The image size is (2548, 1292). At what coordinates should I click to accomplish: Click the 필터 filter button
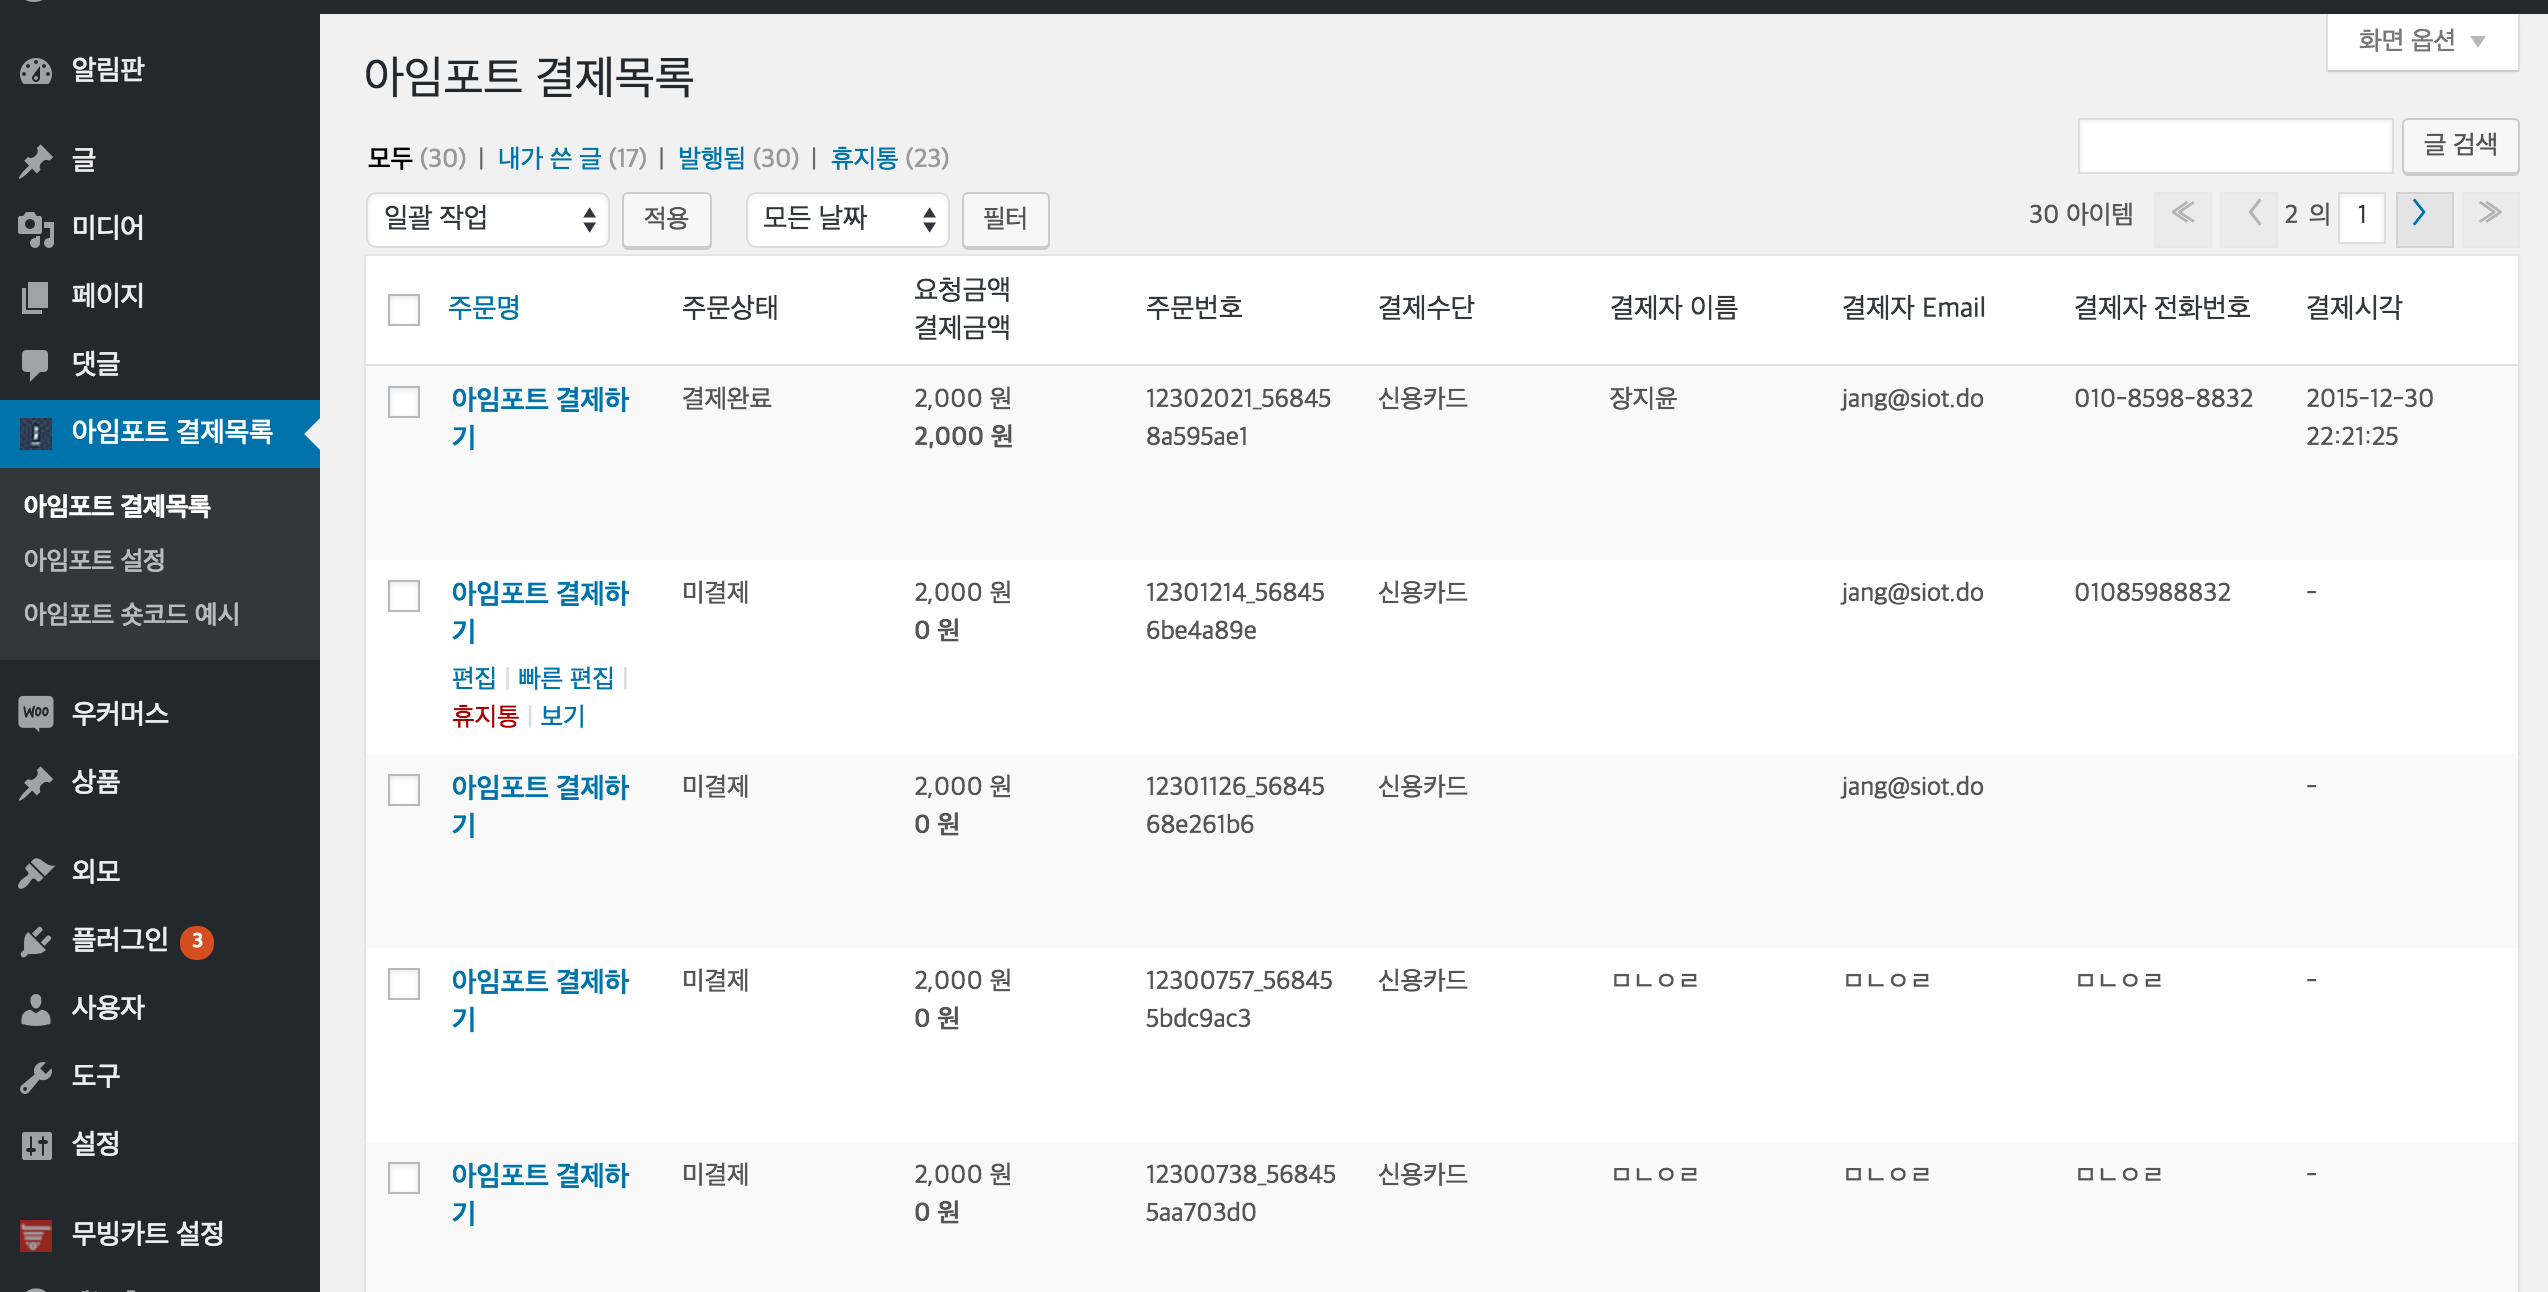click(x=1005, y=219)
